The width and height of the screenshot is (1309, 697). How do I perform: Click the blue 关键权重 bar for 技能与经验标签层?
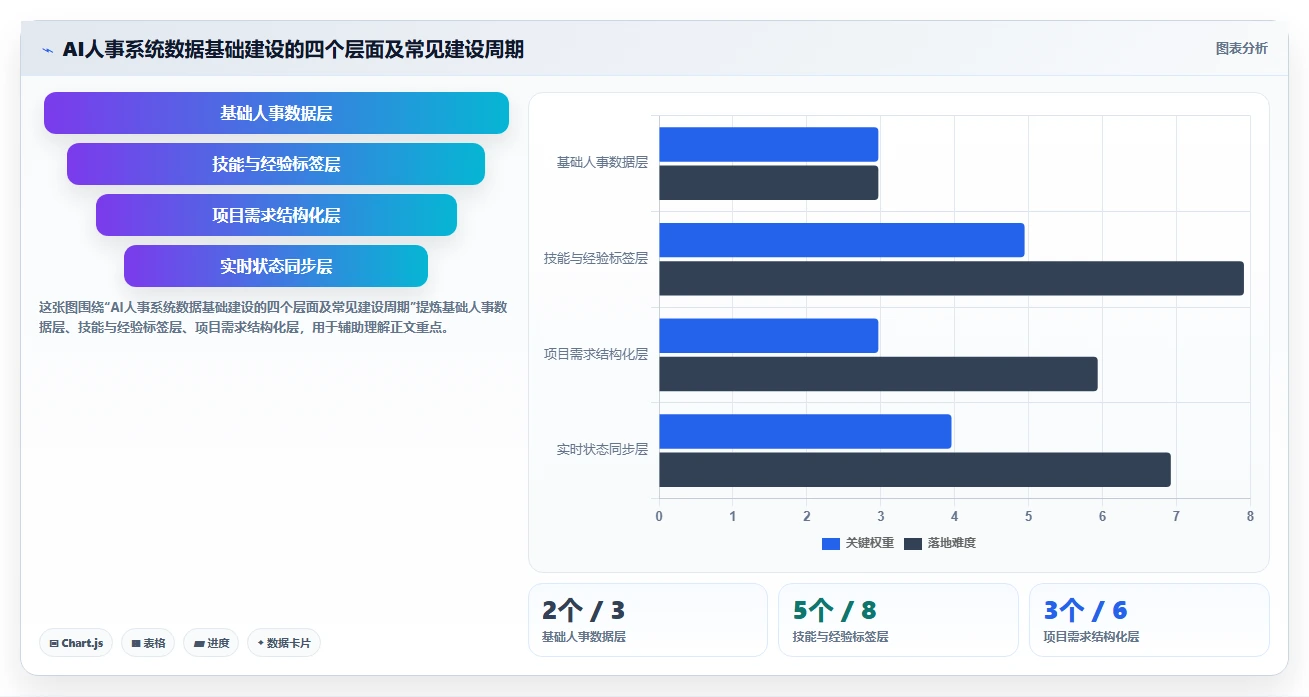point(842,240)
